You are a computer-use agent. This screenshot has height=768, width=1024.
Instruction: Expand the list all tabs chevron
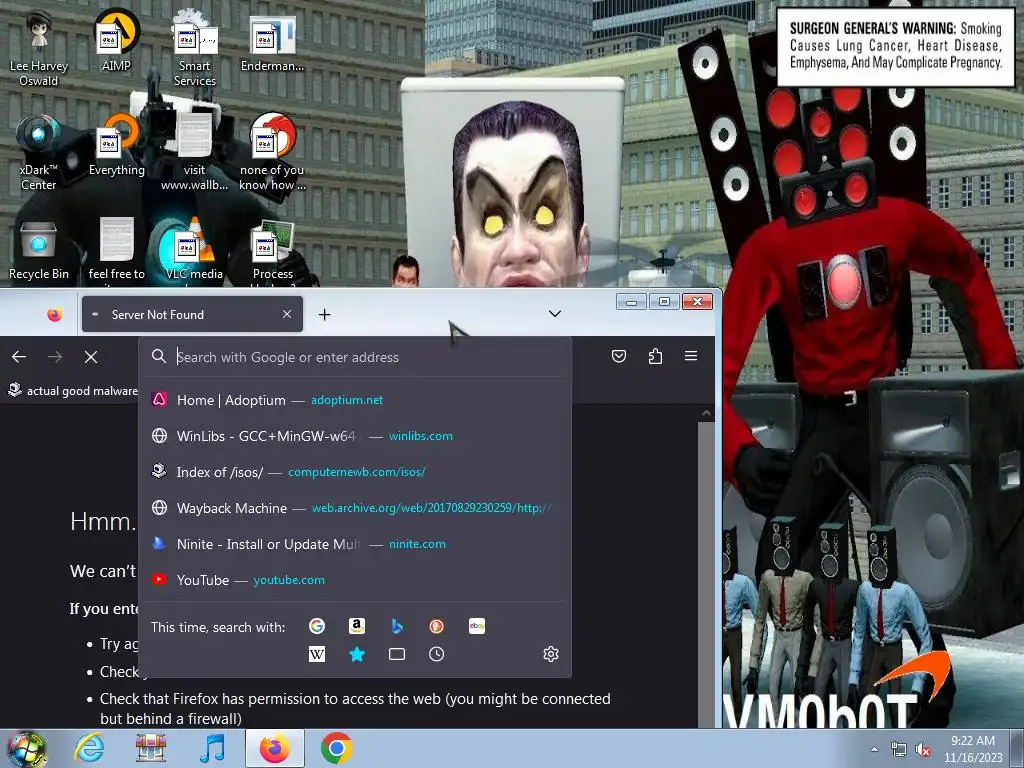point(554,313)
